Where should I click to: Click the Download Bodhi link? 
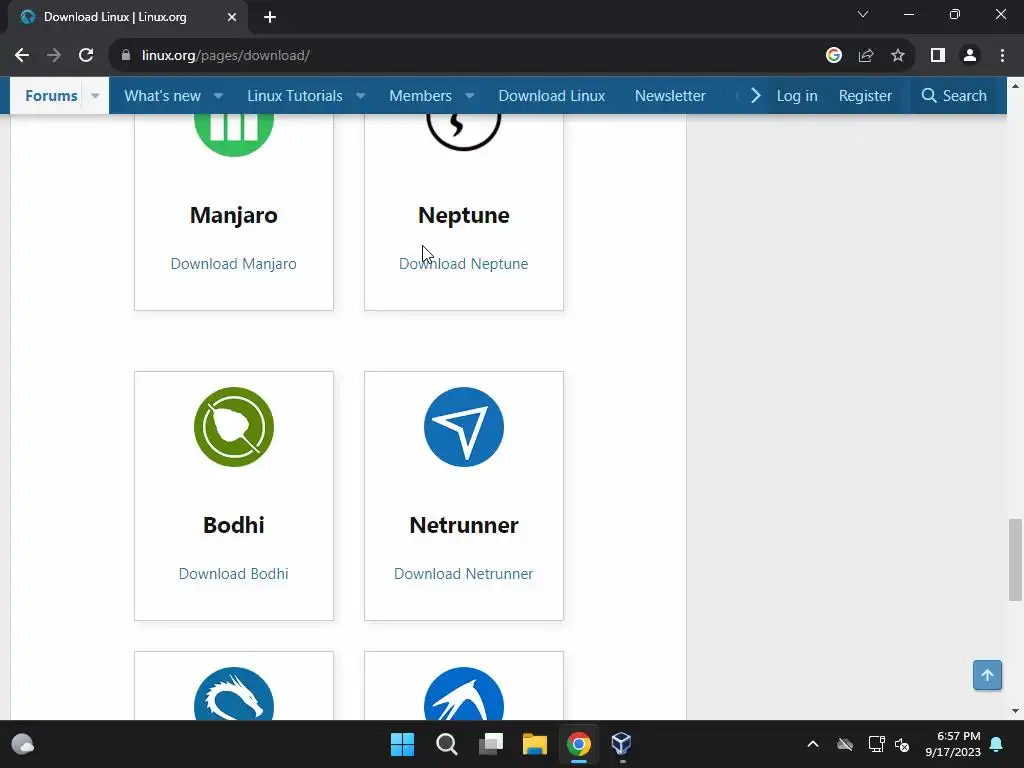pos(234,574)
